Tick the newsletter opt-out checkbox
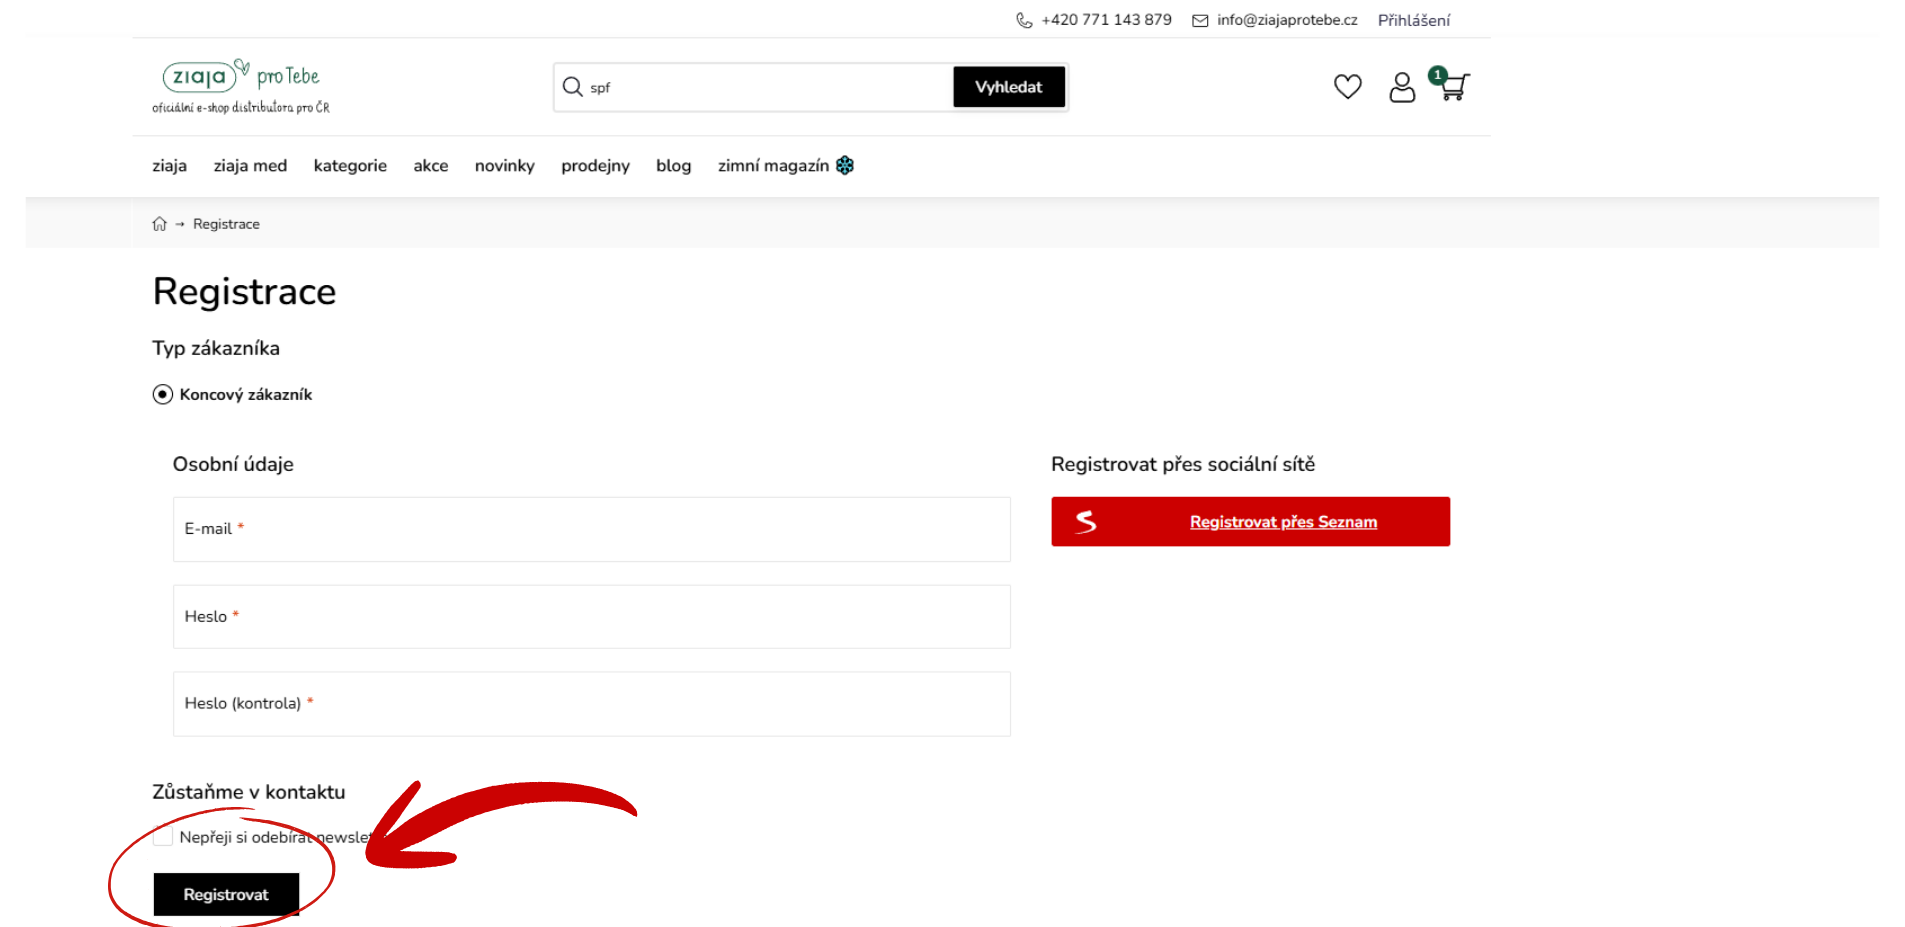The height and width of the screenshot is (927, 1905). [163, 837]
